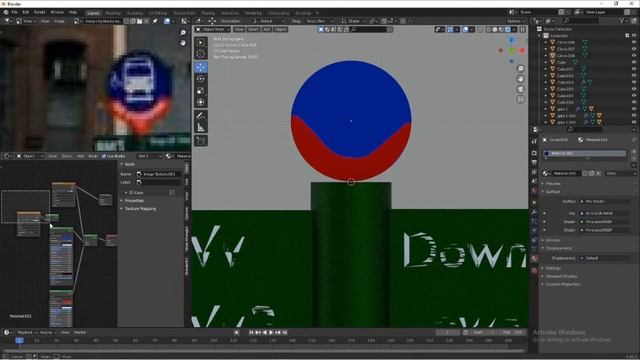Toggle visibility of gate 1 in outliner
The image size is (640, 360).
(x=634, y=109)
